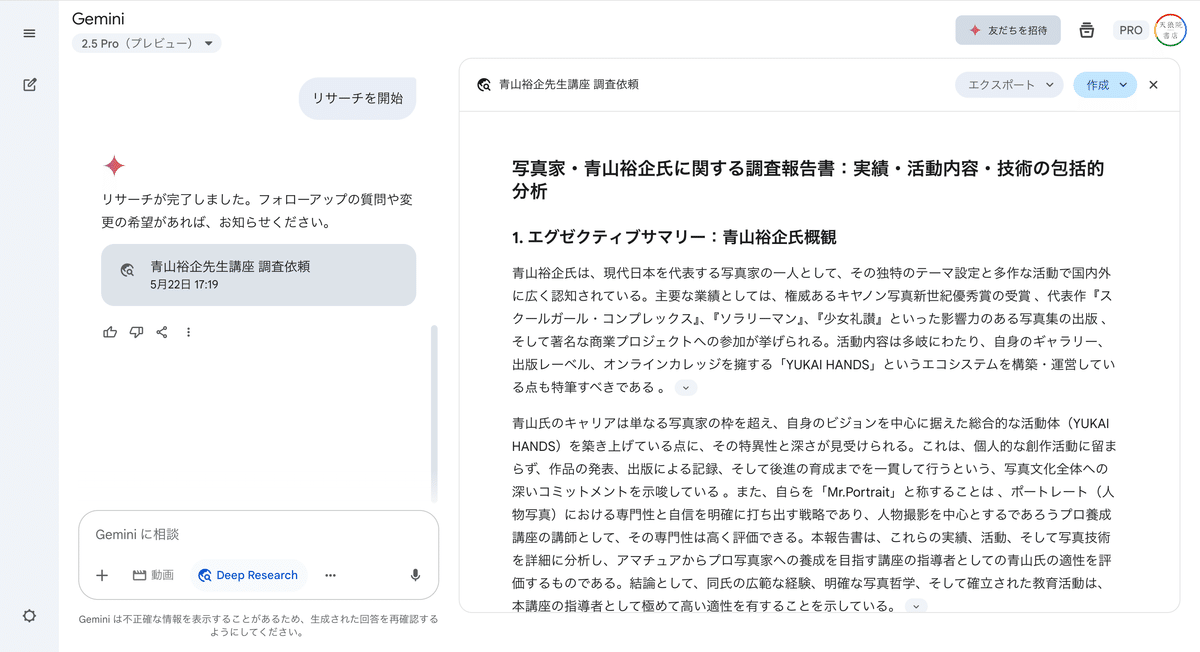Open the main menu hamburger icon

point(29,33)
